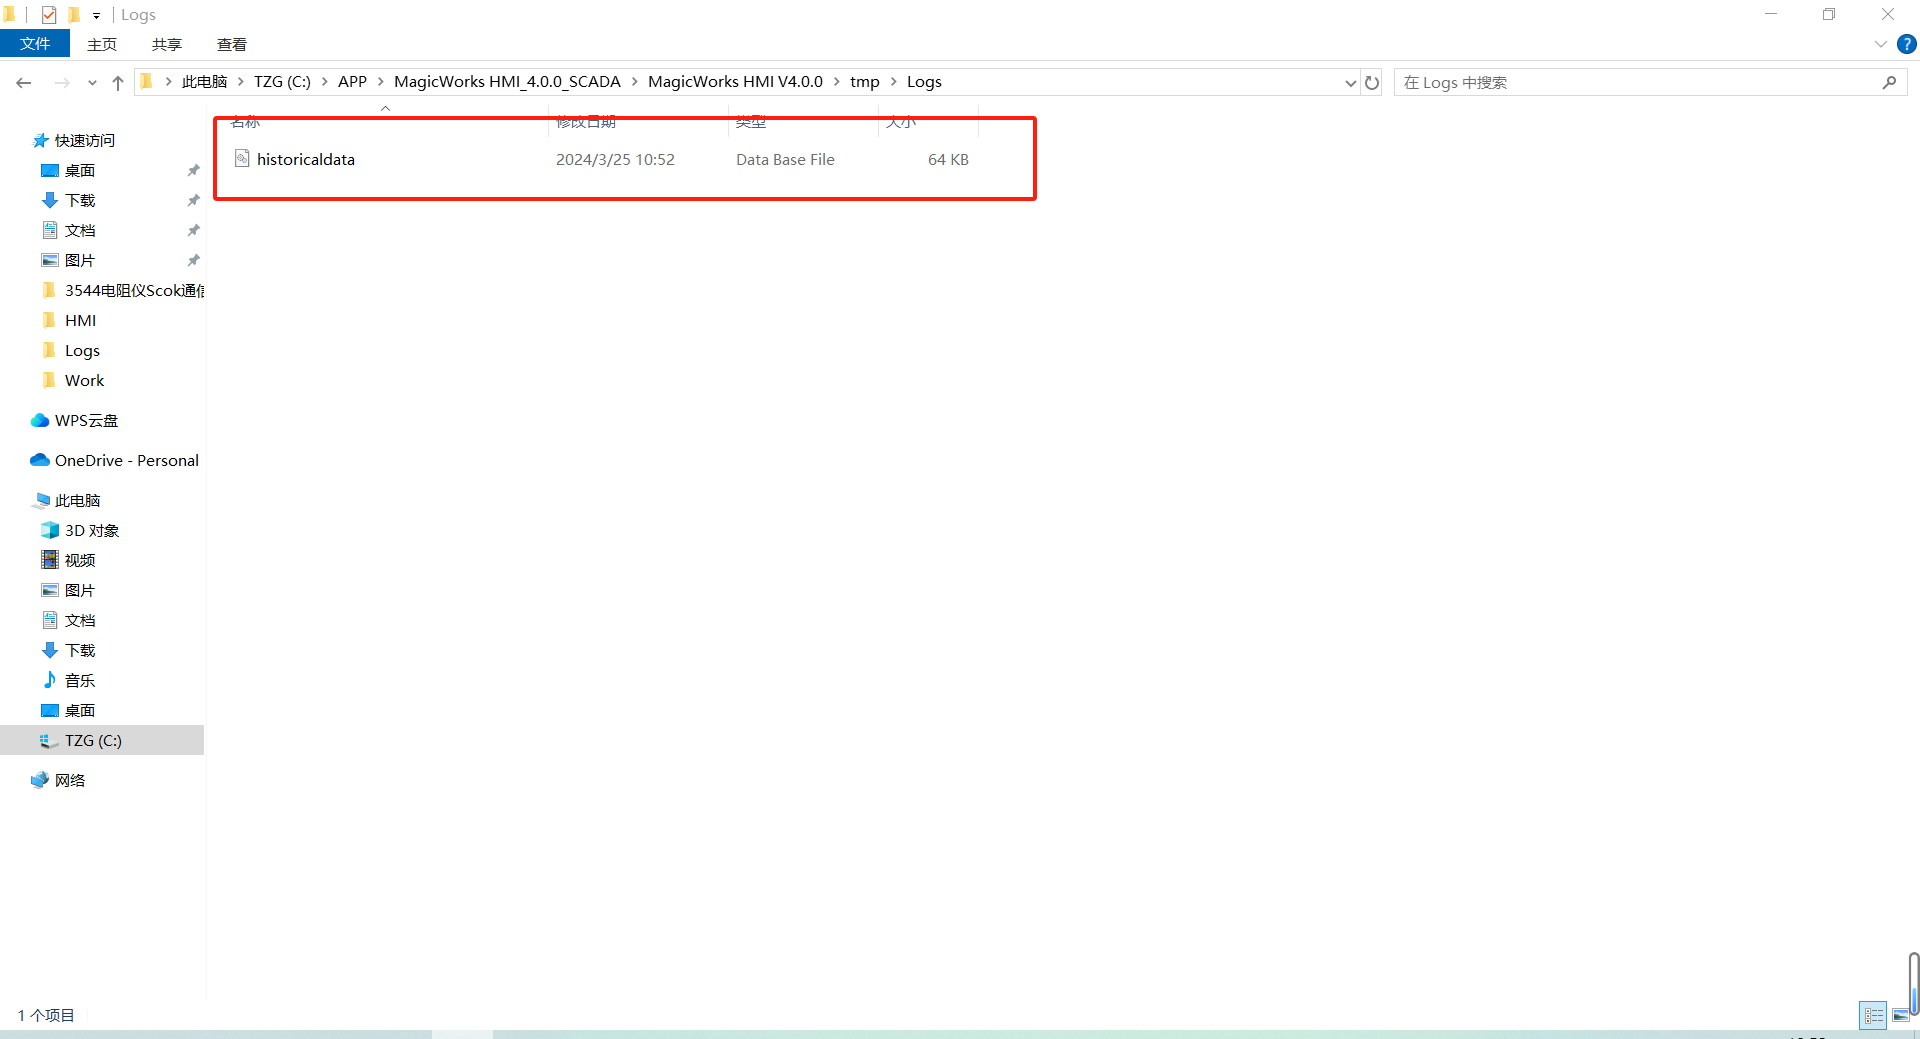The height and width of the screenshot is (1039, 1920).
Task: Open pinned 桌面 under quick access
Action: pyautogui.click(x=79, y=171)
